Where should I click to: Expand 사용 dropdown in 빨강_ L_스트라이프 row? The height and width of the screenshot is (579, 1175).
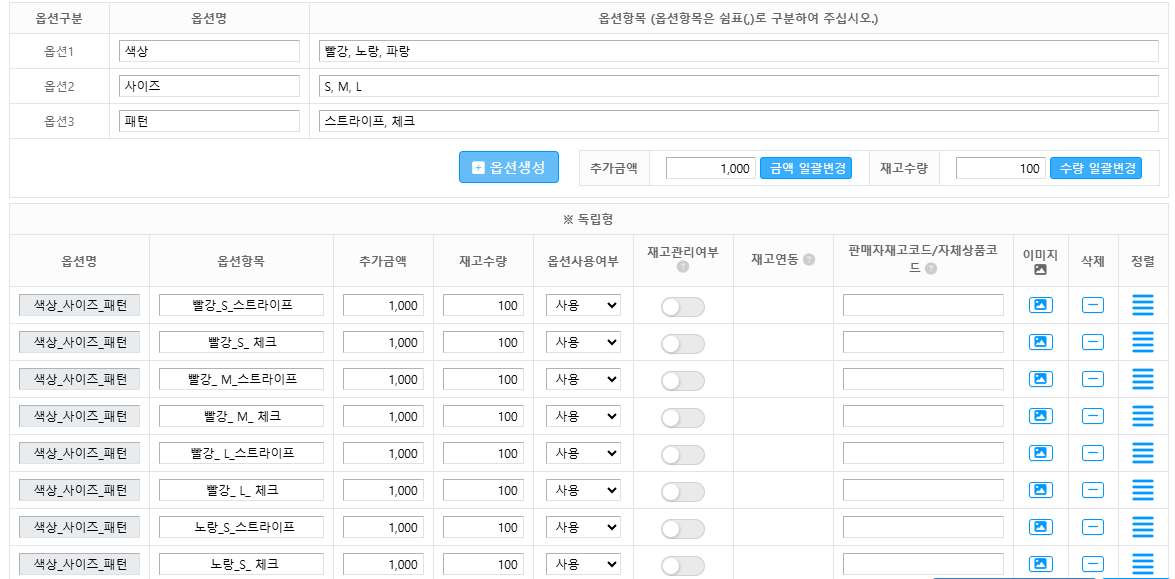pyautogui.click(x=583, y=453)
